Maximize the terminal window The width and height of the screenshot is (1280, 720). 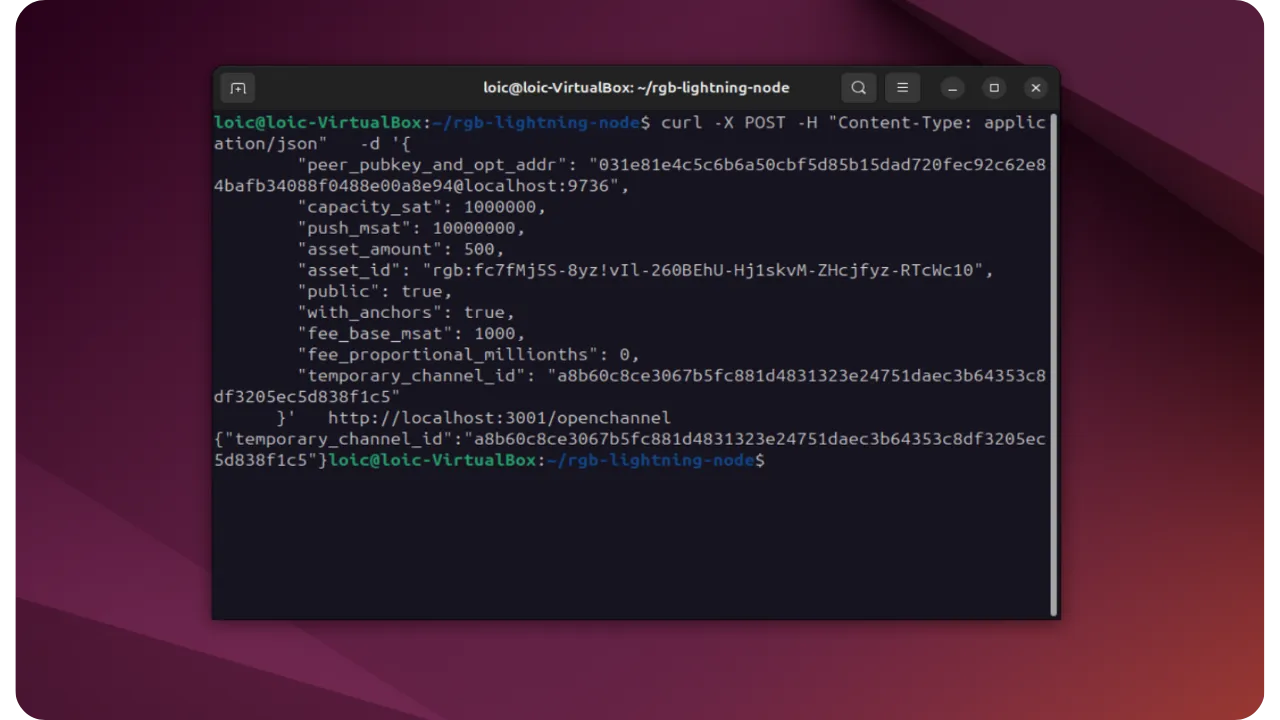coord(994,88)
